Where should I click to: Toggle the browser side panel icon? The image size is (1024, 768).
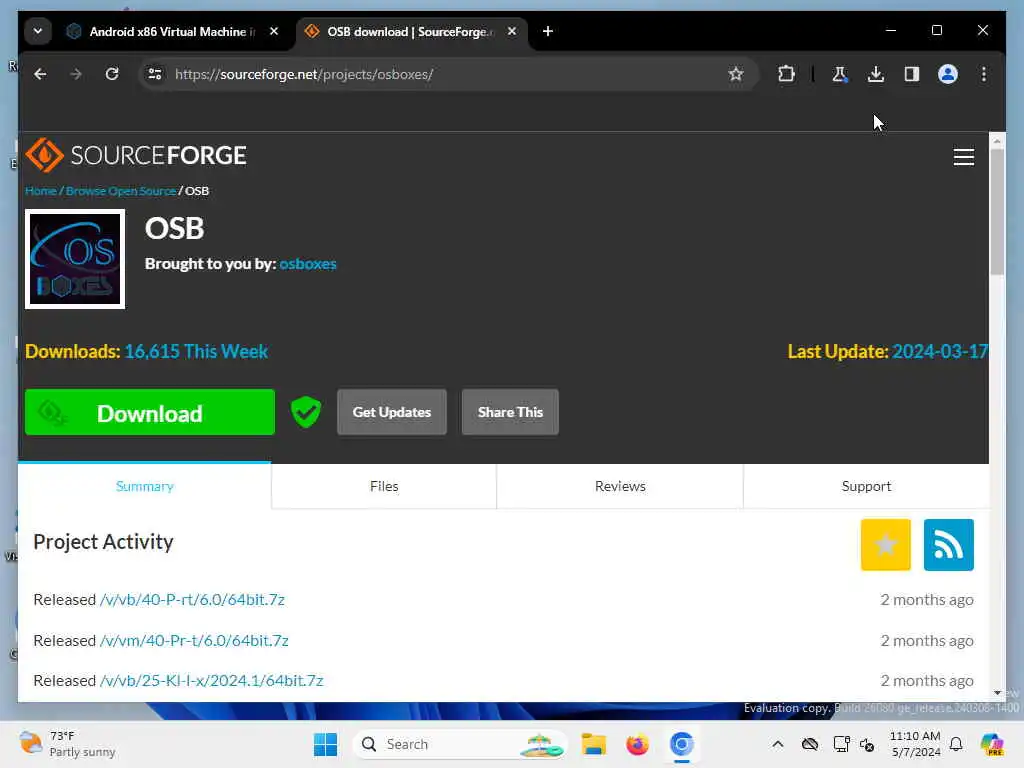pos(912,74)
